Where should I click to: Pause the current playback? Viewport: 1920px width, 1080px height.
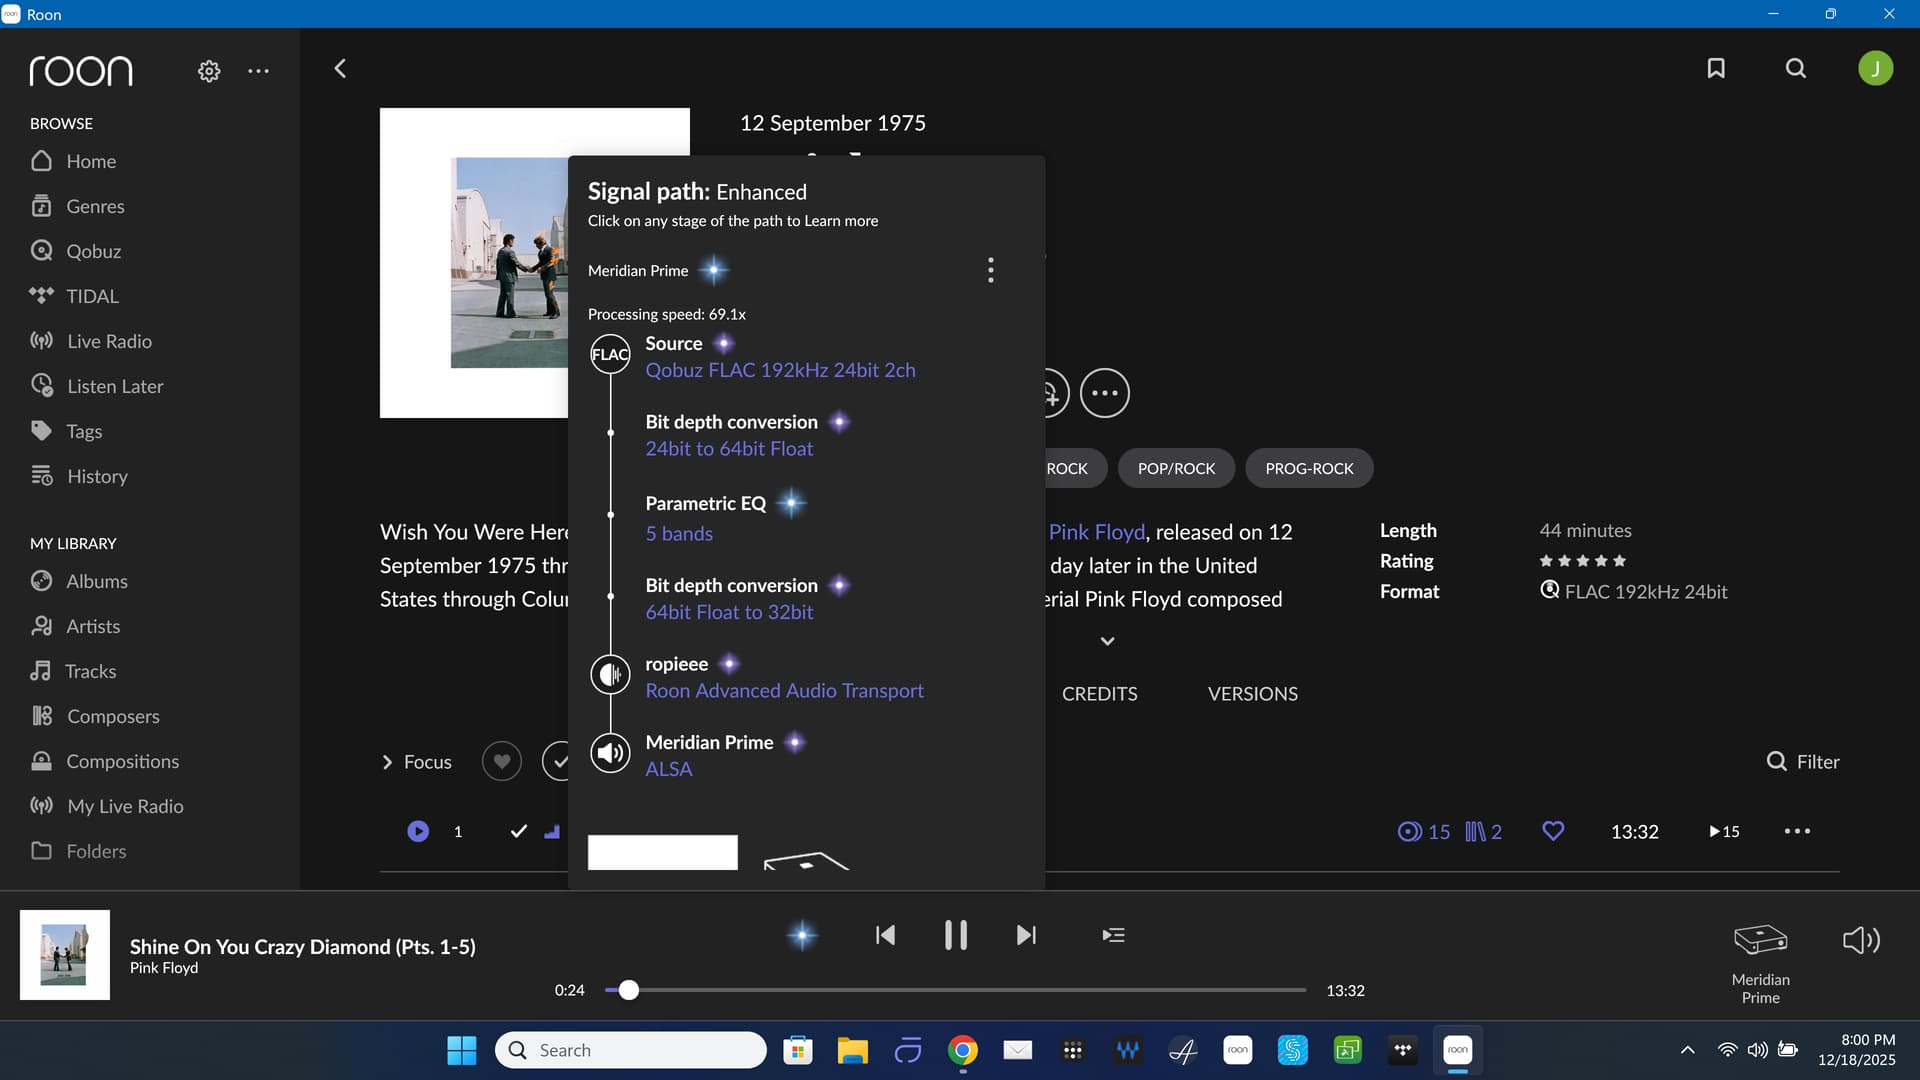click(x=956, y=935)
